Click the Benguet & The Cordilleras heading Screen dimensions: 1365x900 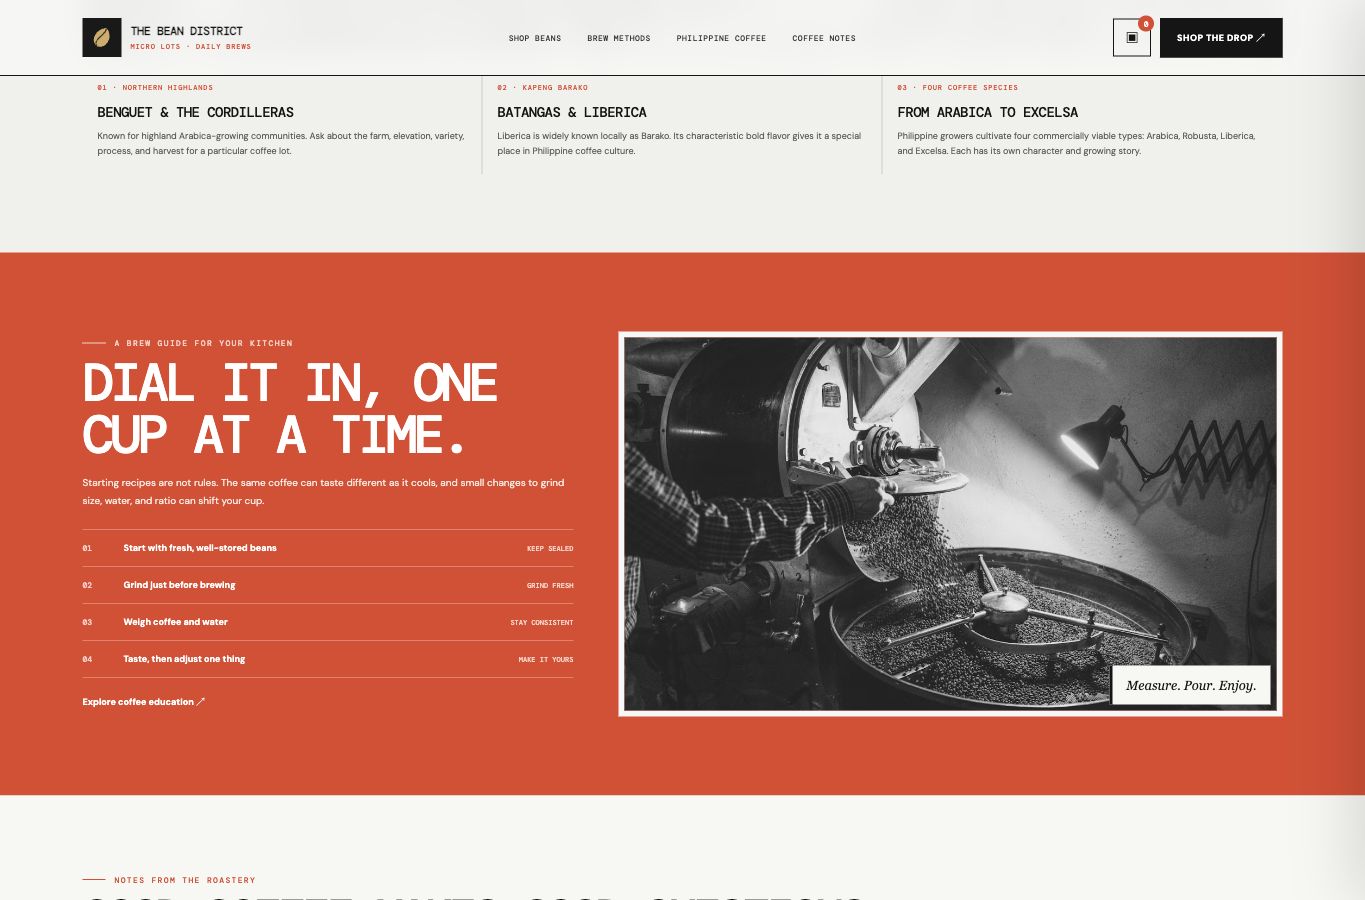(x=196, y=112)
